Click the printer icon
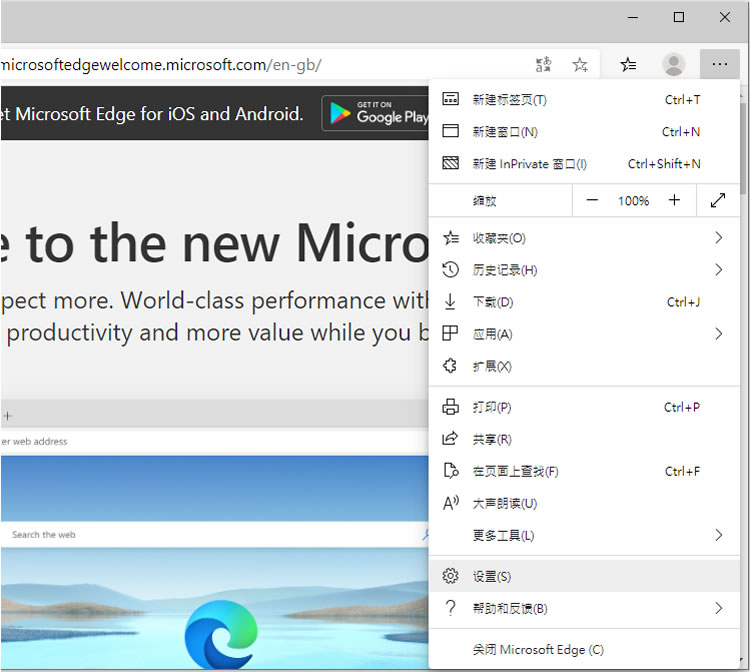The height and width of the screenshot is (672, 750). click(x=450, y=407)
